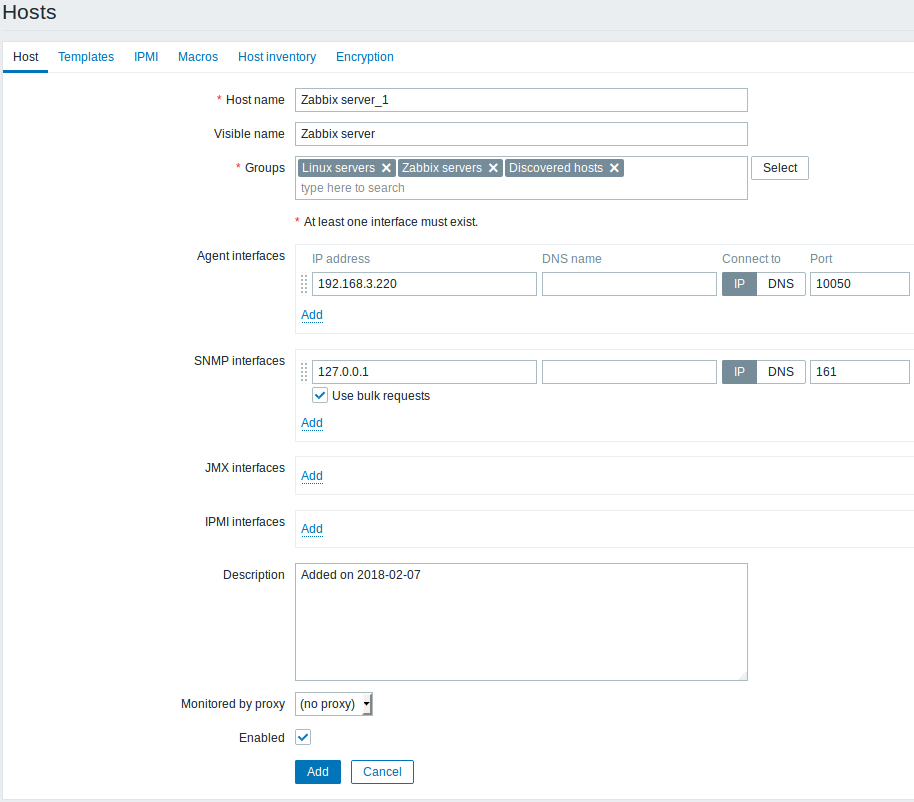
Task: Click the Groups search field
Action: coord(521,188)
